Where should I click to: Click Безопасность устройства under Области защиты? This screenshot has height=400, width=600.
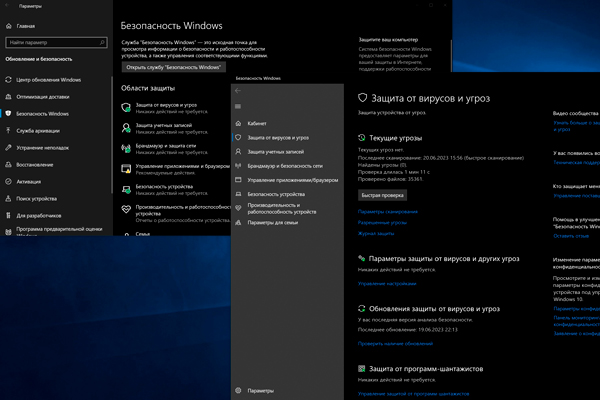[x=164, y=186]
